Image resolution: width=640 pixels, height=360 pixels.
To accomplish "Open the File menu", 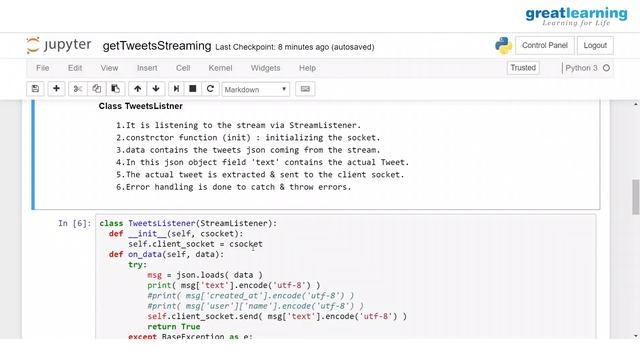I will 42,68.
